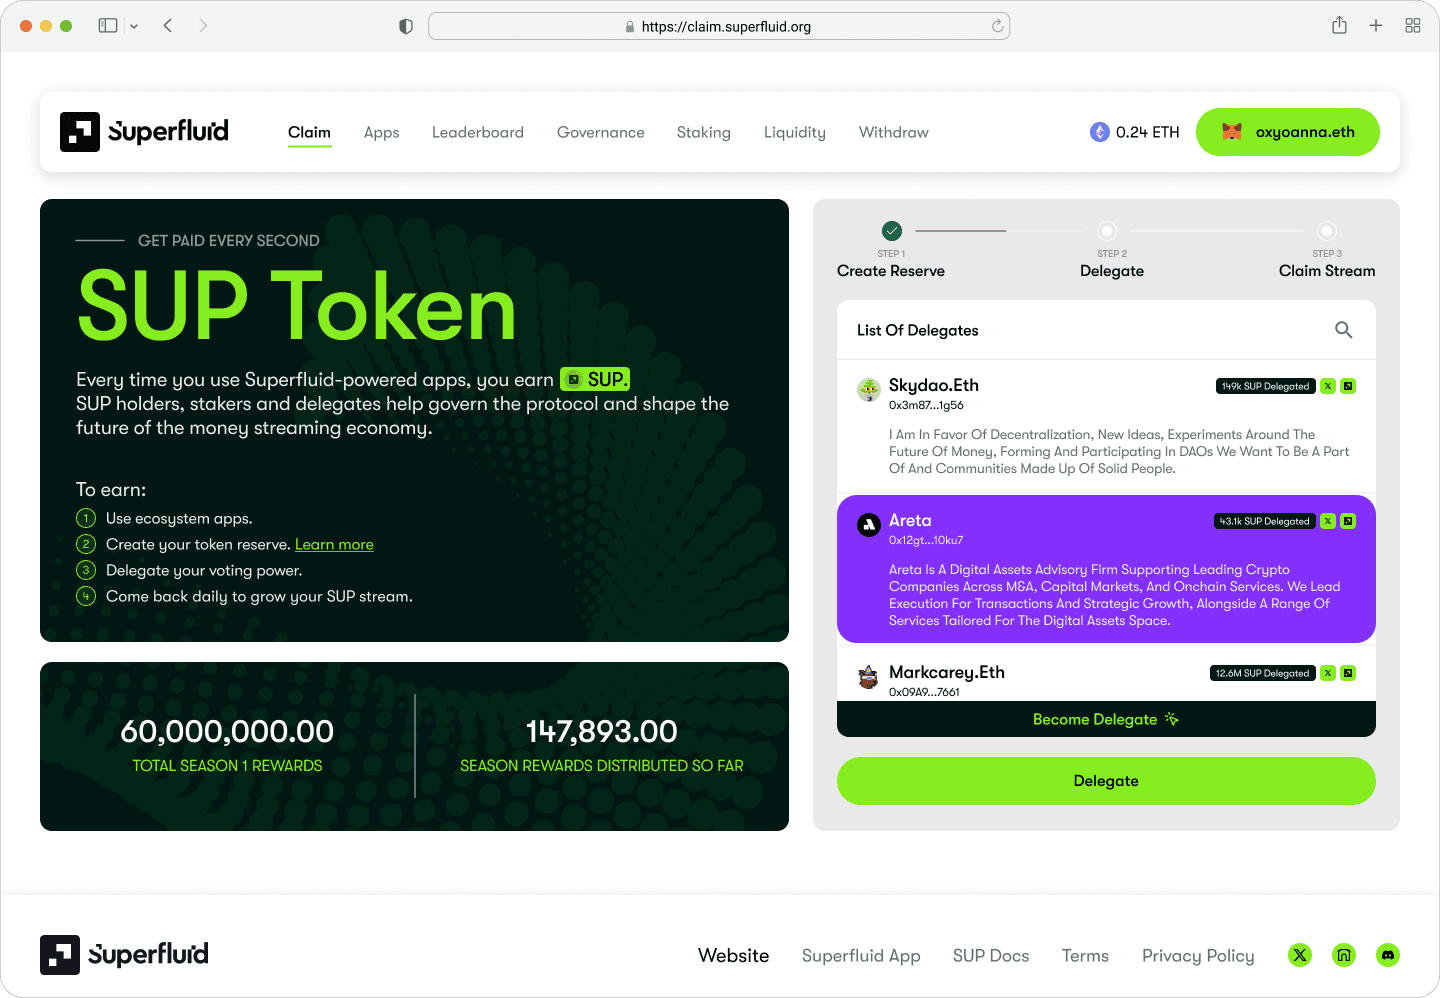Open the Apps nav tab
Viewport: 1440px width, 998px height.
(382, 132)
